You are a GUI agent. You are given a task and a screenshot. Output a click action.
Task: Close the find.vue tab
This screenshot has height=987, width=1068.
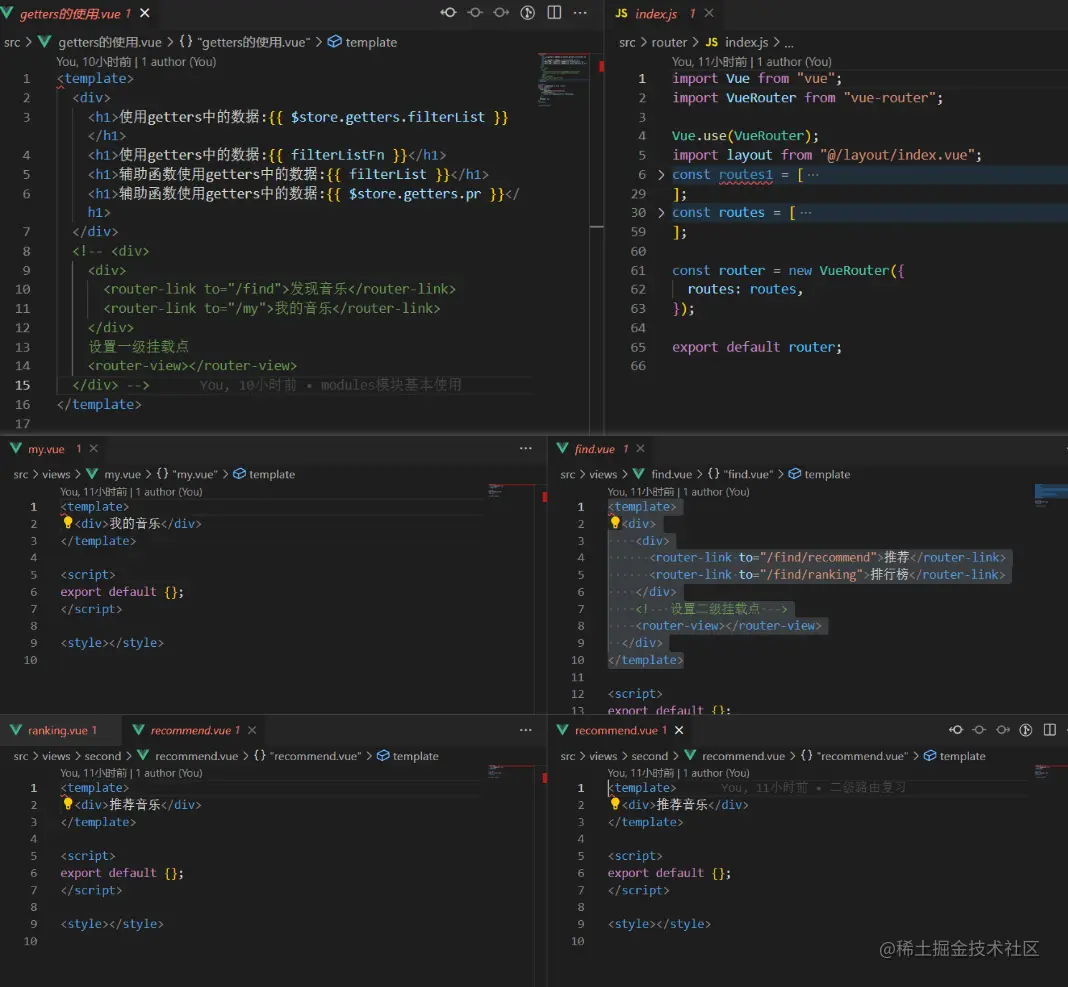[640, 448]
